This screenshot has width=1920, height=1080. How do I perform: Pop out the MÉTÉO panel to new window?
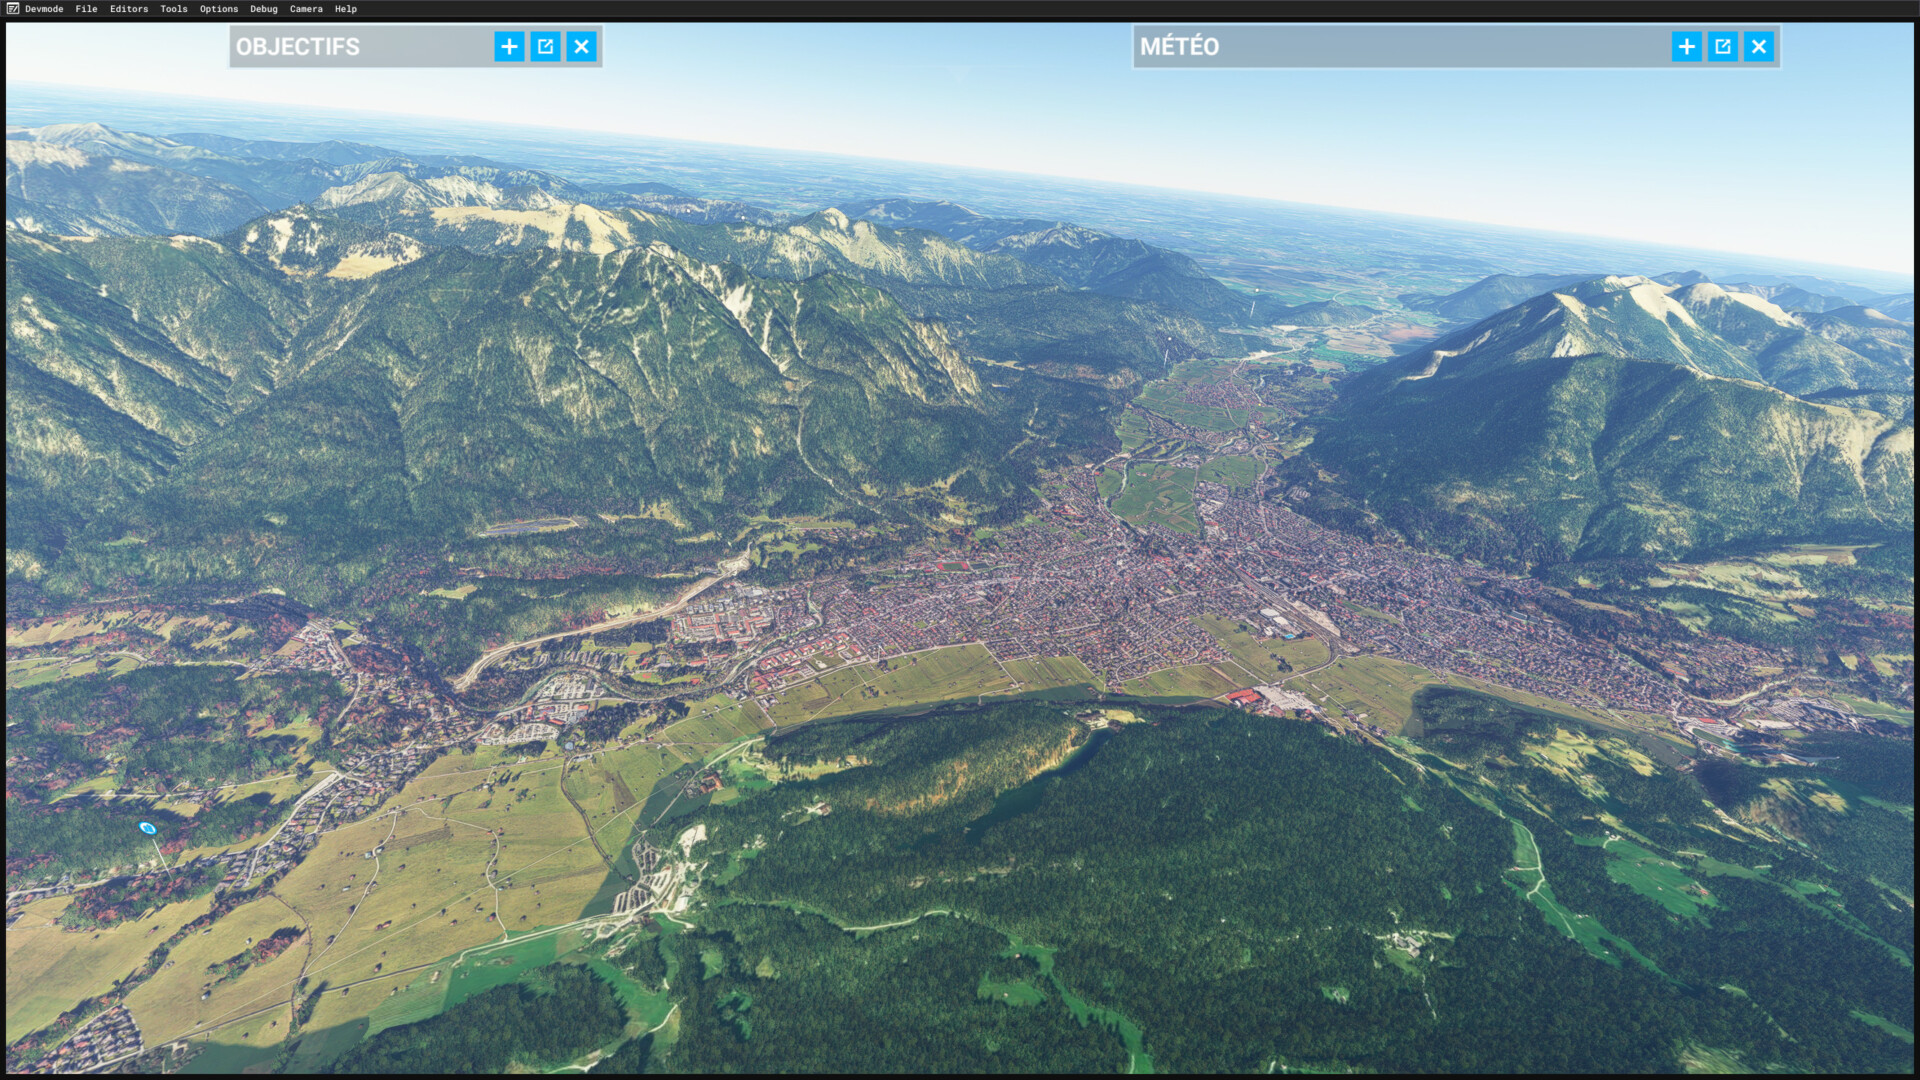tap(1722, 47)
